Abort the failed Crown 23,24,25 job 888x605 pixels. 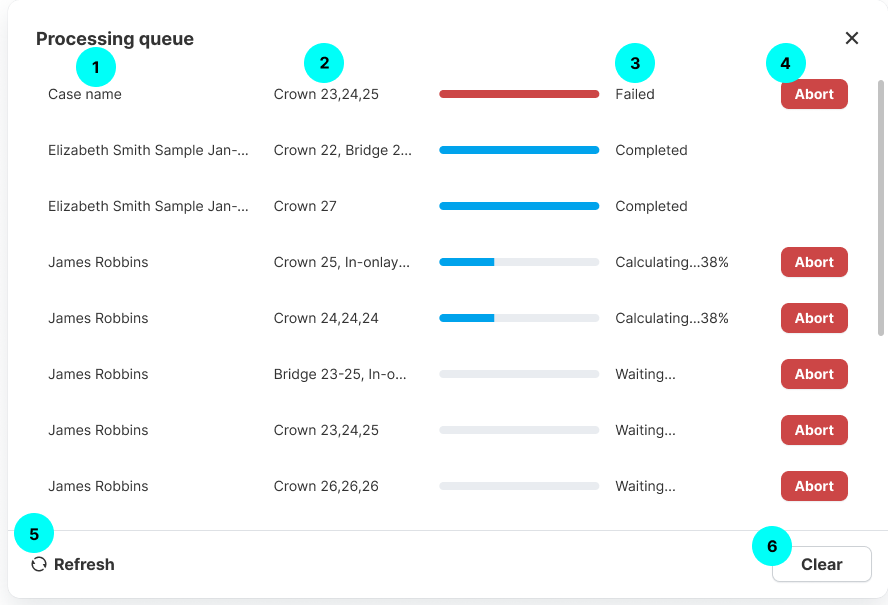point(814,94)
